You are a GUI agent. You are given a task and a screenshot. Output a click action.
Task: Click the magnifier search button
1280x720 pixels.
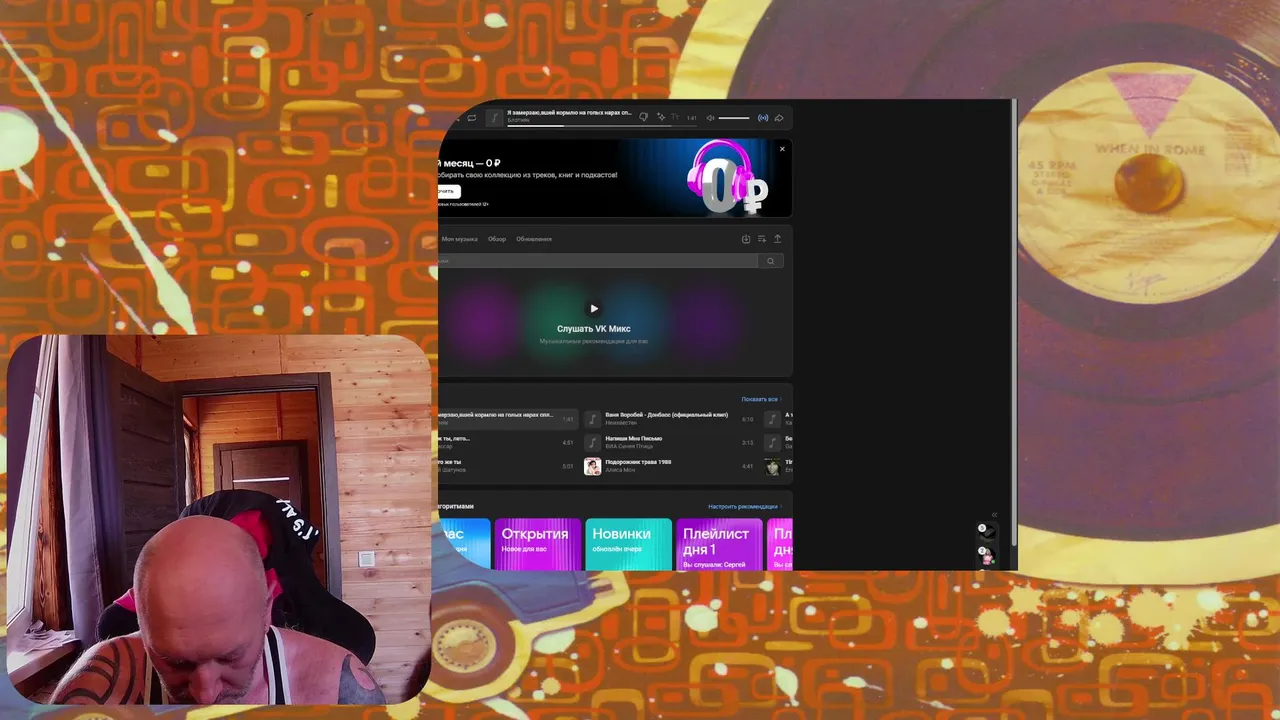pyautogui.click(x=771, y=261)
